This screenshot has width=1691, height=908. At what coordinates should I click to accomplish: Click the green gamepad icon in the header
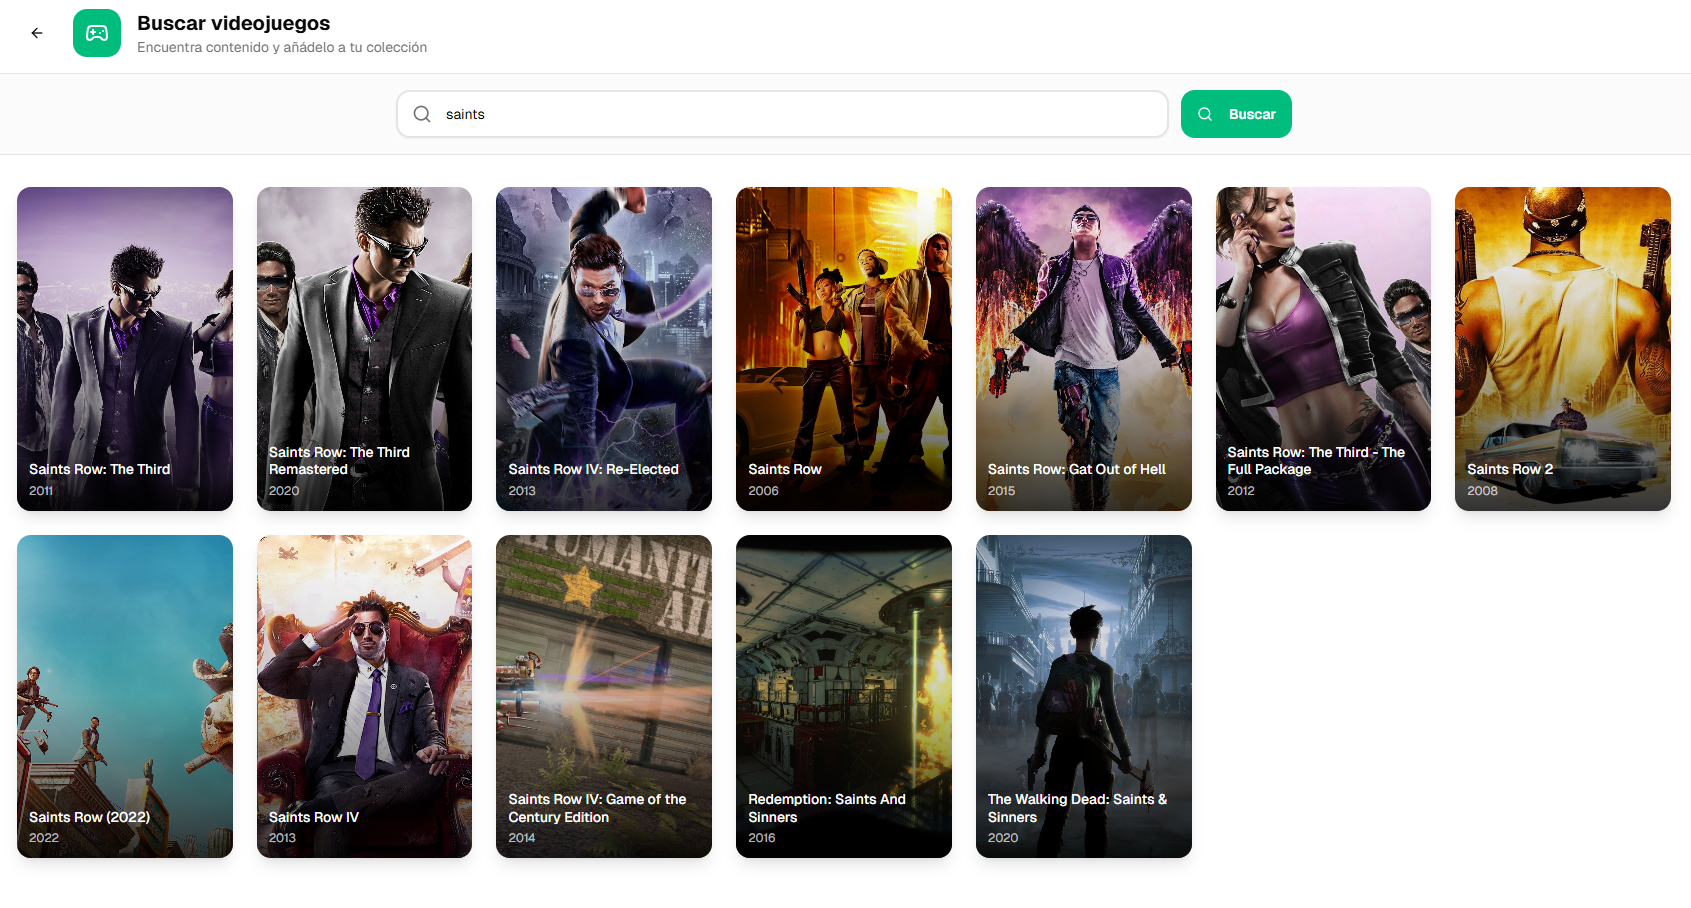(x=97, y=33)
